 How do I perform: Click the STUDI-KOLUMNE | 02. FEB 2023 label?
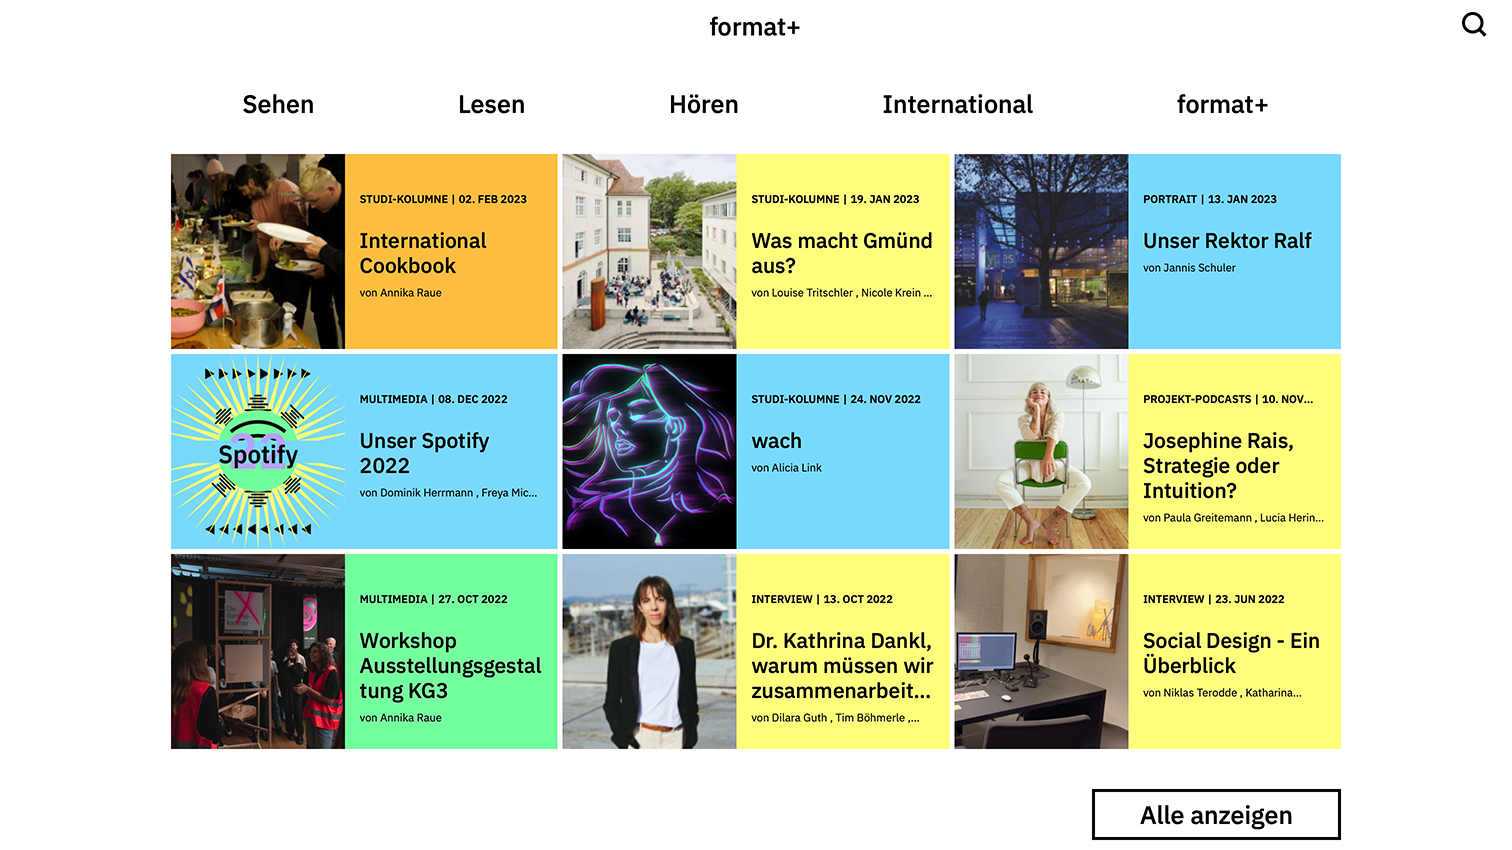[443, 199]
